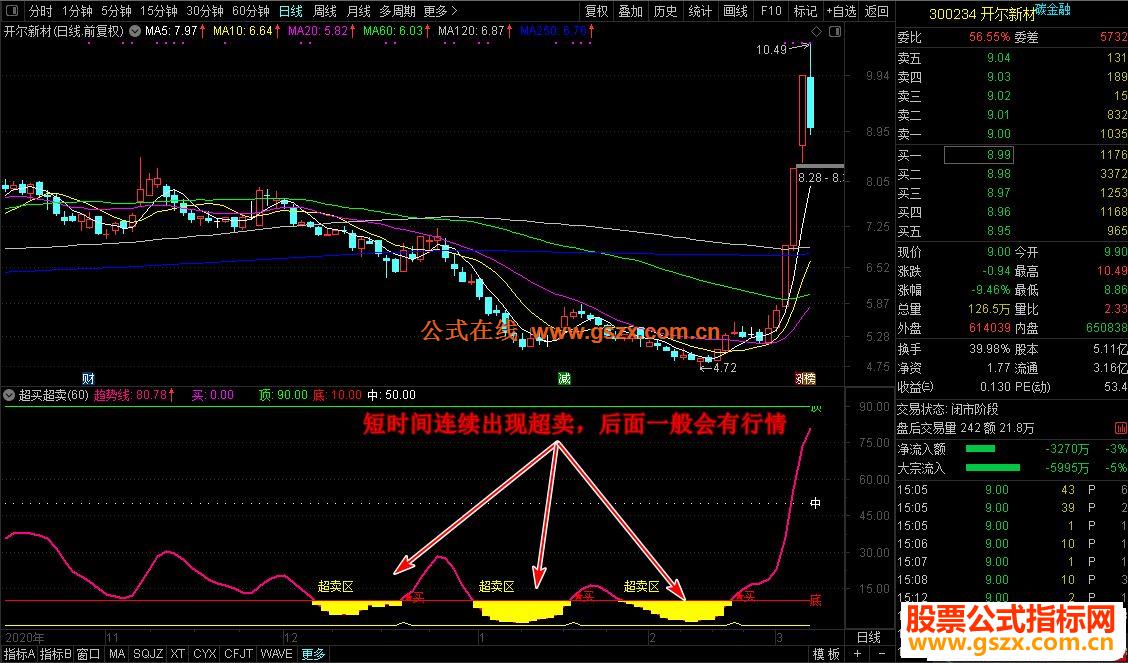Viewport: 1128px width, 663px height.
Task: Click the 返回 back button
Action: [x=876, y=11]
